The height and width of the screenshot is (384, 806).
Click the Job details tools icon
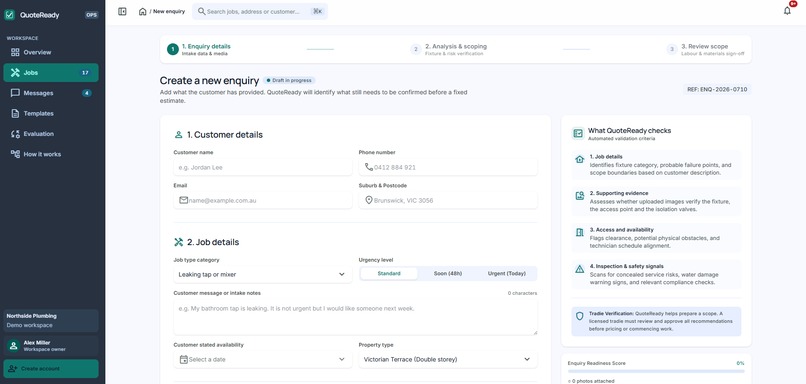pyautogui.click(x=178, y=242)
